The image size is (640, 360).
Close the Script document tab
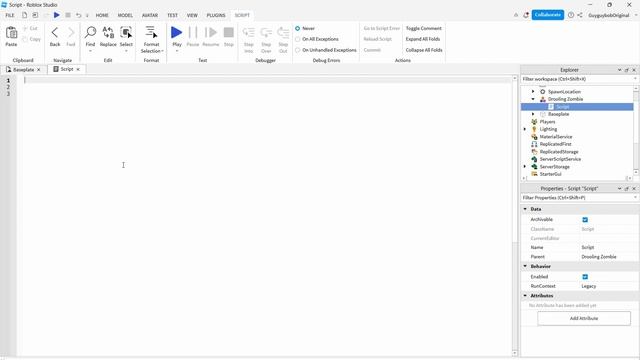78,69
